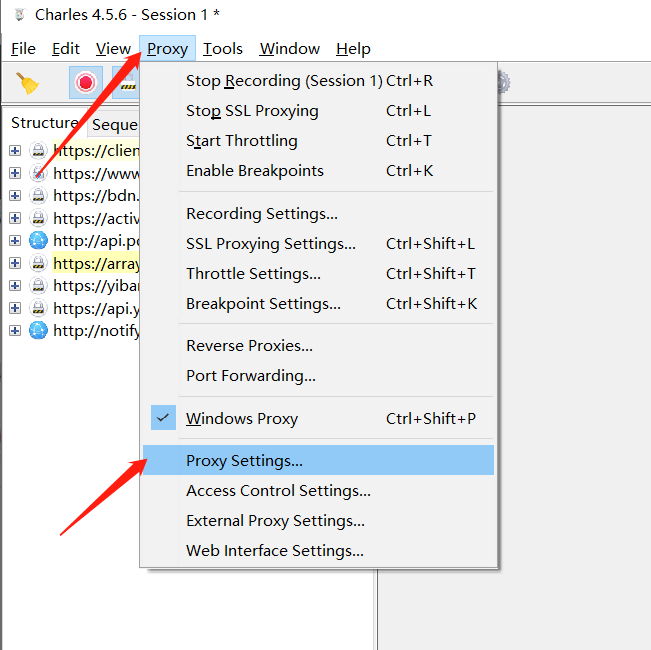Click the gear settings icon in toolbar
The image size is (651, 650).
pyautogui.click(x=504, y=82)
